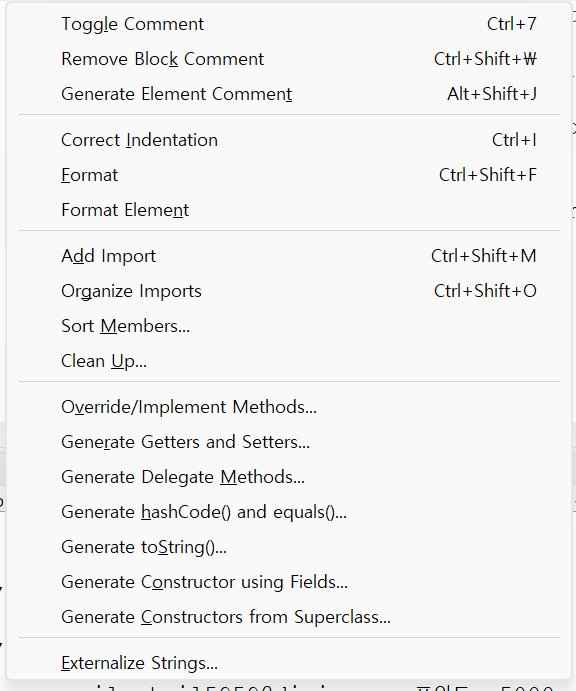Image resolution: width=576 pixels, height=691 pixels.
Task: Click Format Element entry
Action: pos(289,210)
